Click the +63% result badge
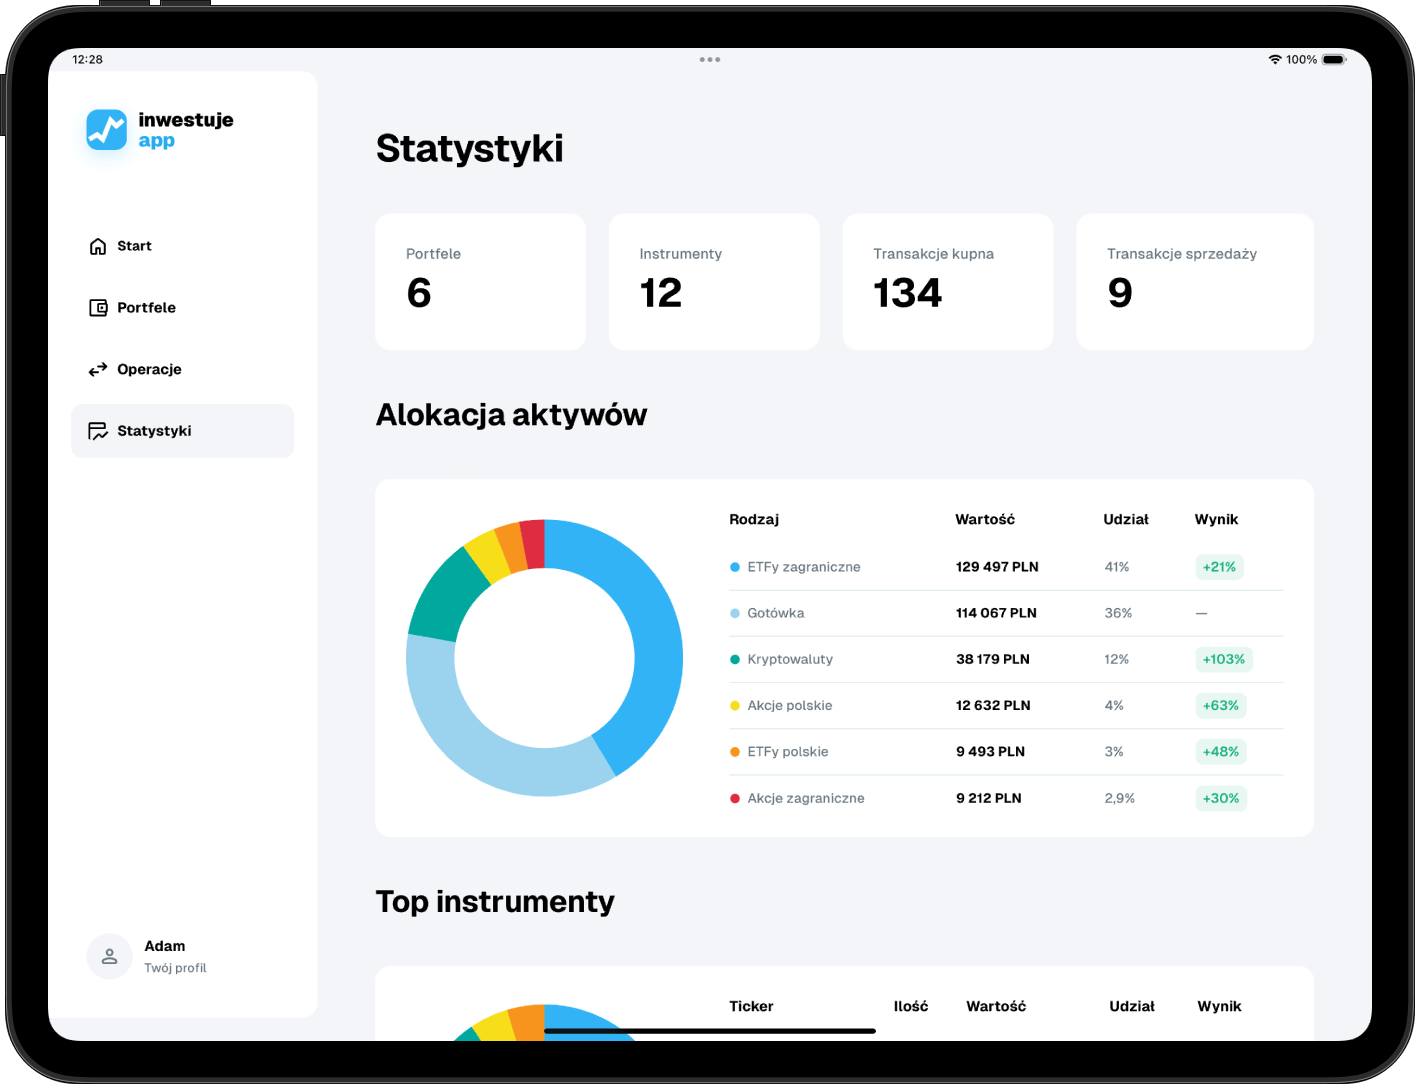Screen dimensions: 1415x1084 click(1221, 706)
